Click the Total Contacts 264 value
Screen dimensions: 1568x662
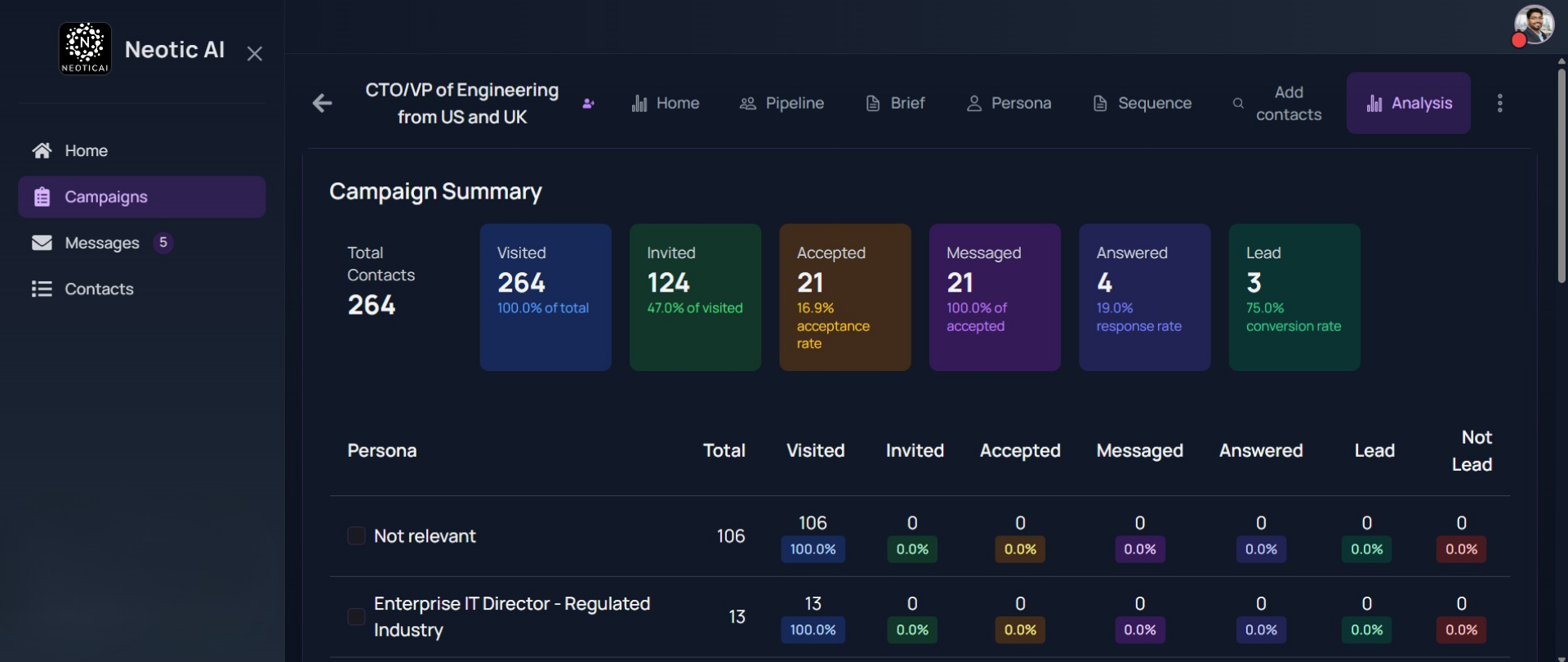[372, 305]
